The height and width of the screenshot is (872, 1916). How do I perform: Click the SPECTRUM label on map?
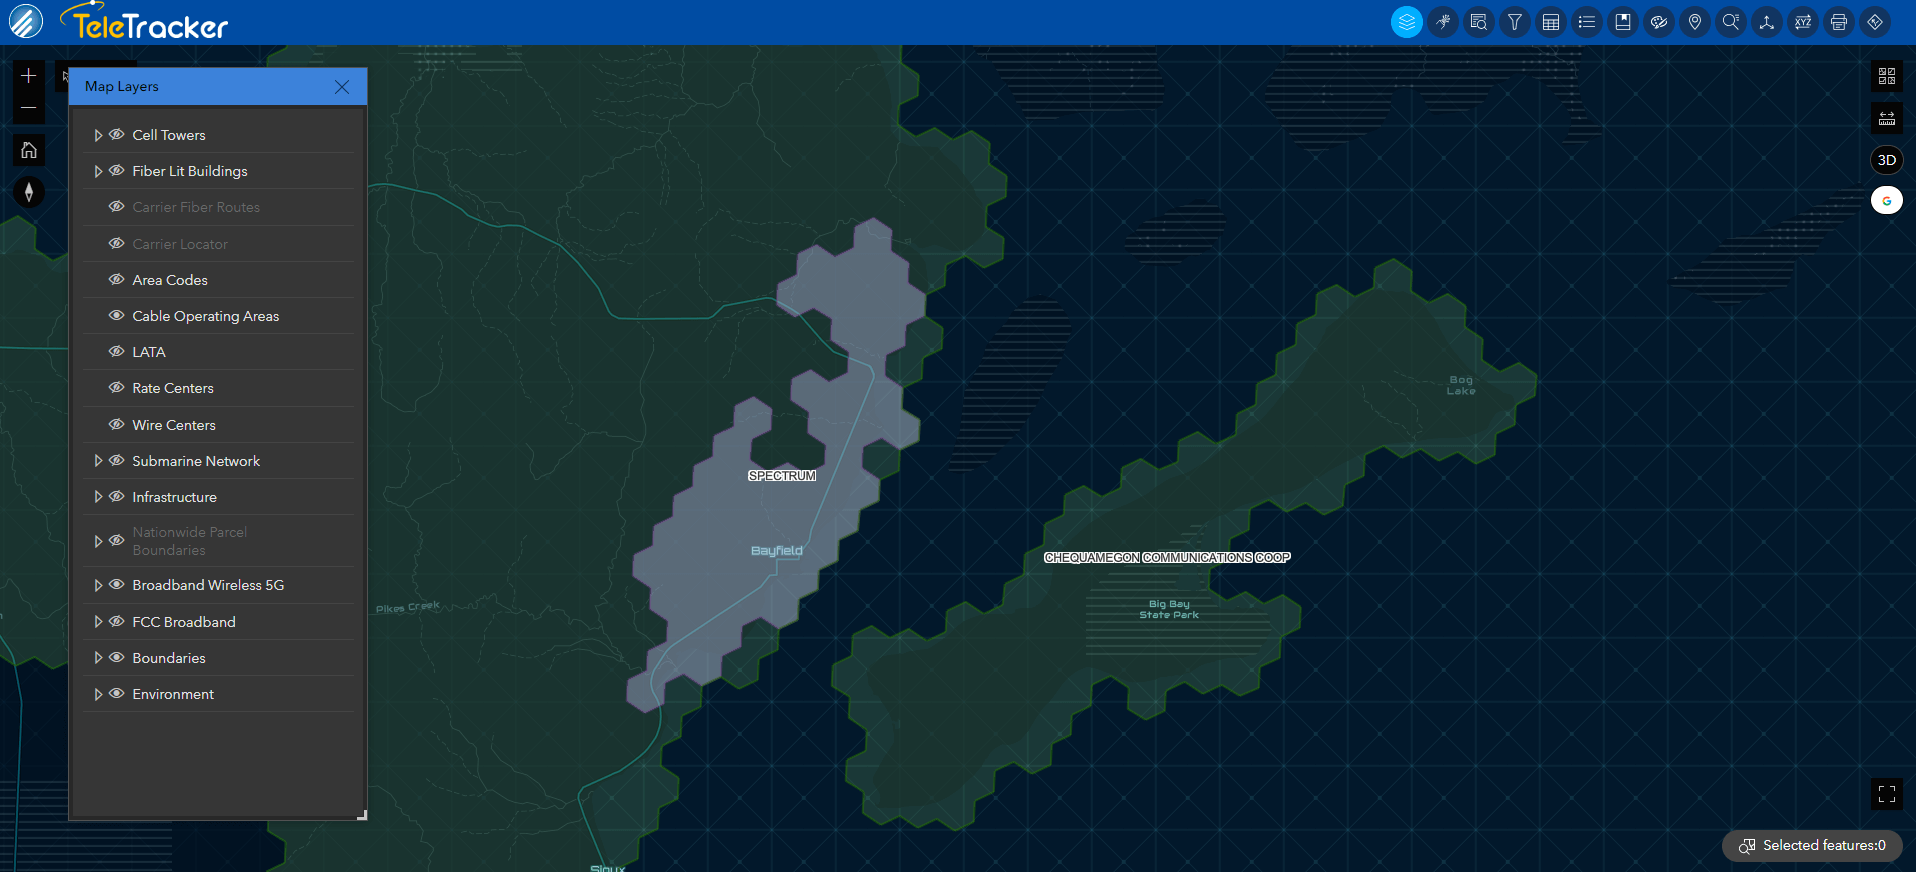coord(782,476)
